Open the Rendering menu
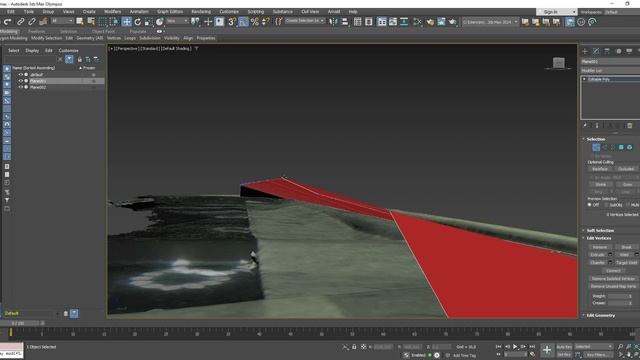This screenshot has width=640, height=360. pos(201,12)
